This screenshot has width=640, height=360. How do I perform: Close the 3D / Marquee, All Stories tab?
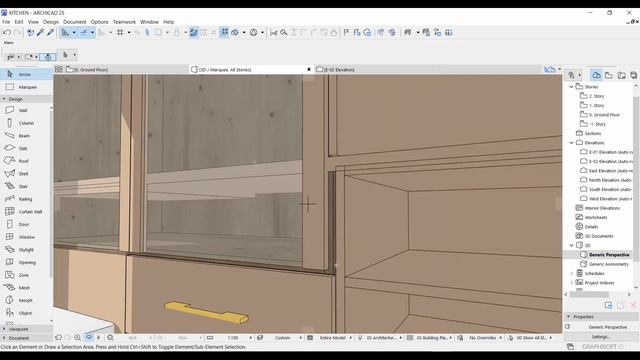309,69
